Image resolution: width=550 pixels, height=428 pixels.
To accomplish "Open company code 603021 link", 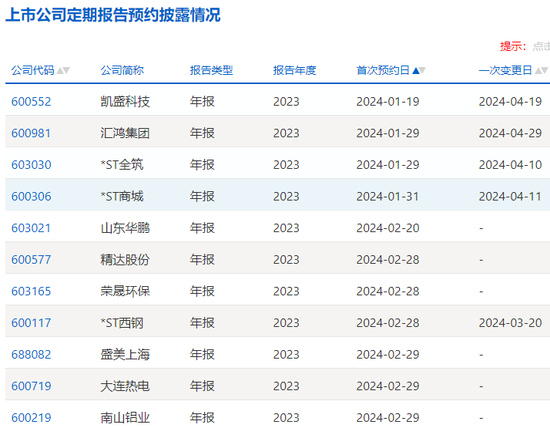I will coord(31,228).
